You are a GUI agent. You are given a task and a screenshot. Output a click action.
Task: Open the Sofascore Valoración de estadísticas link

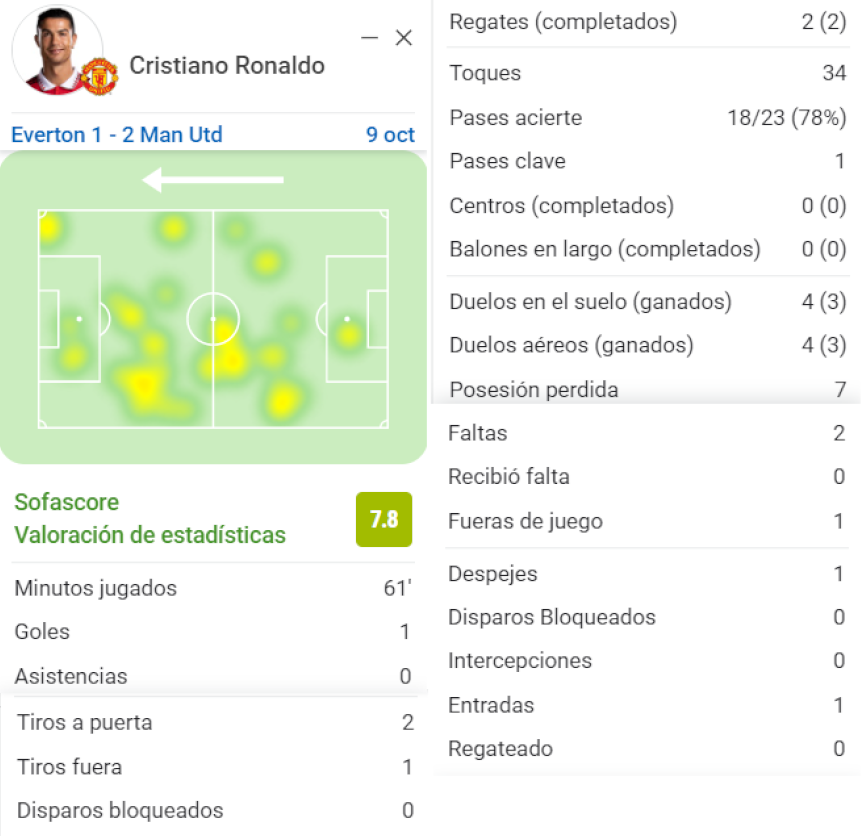(x=150, y=519)
